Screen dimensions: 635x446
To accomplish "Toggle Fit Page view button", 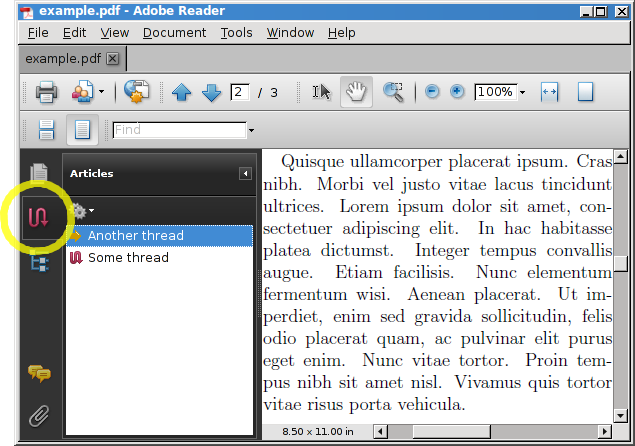I will click(x=585, y=92).
